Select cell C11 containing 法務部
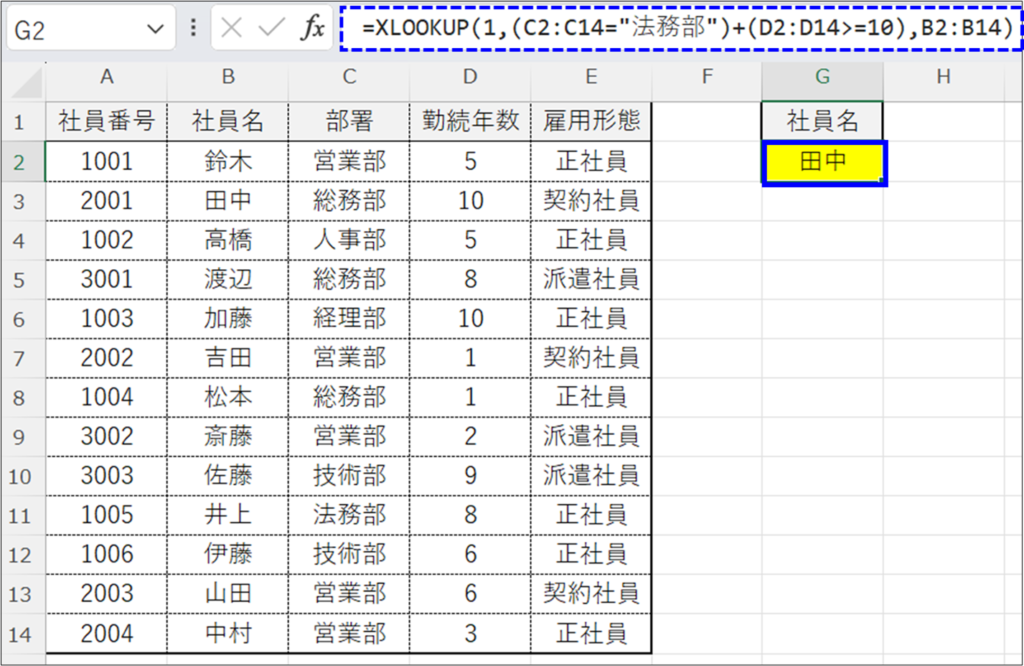The height and width of the screenshot is (666, 1024). point(348,516)
